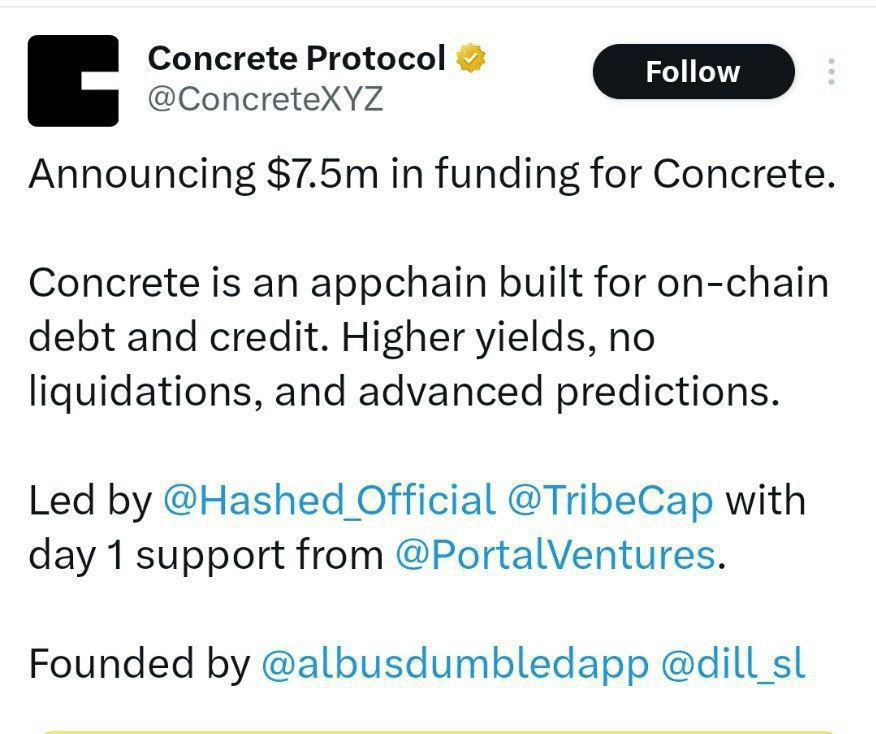Click the "Announcing $7.5m in funding" line

point(431,174)
